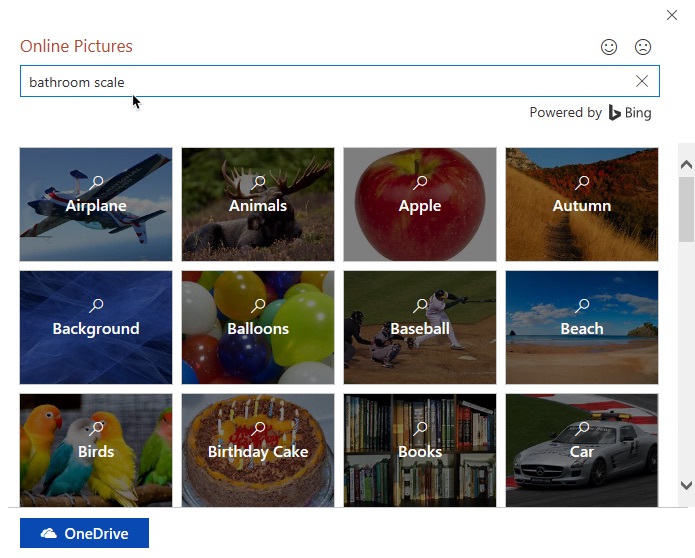The height and width of the screenshot is (558, 695).
Task: Click the OneDrive cloud icon
Action: pos(48,534)
